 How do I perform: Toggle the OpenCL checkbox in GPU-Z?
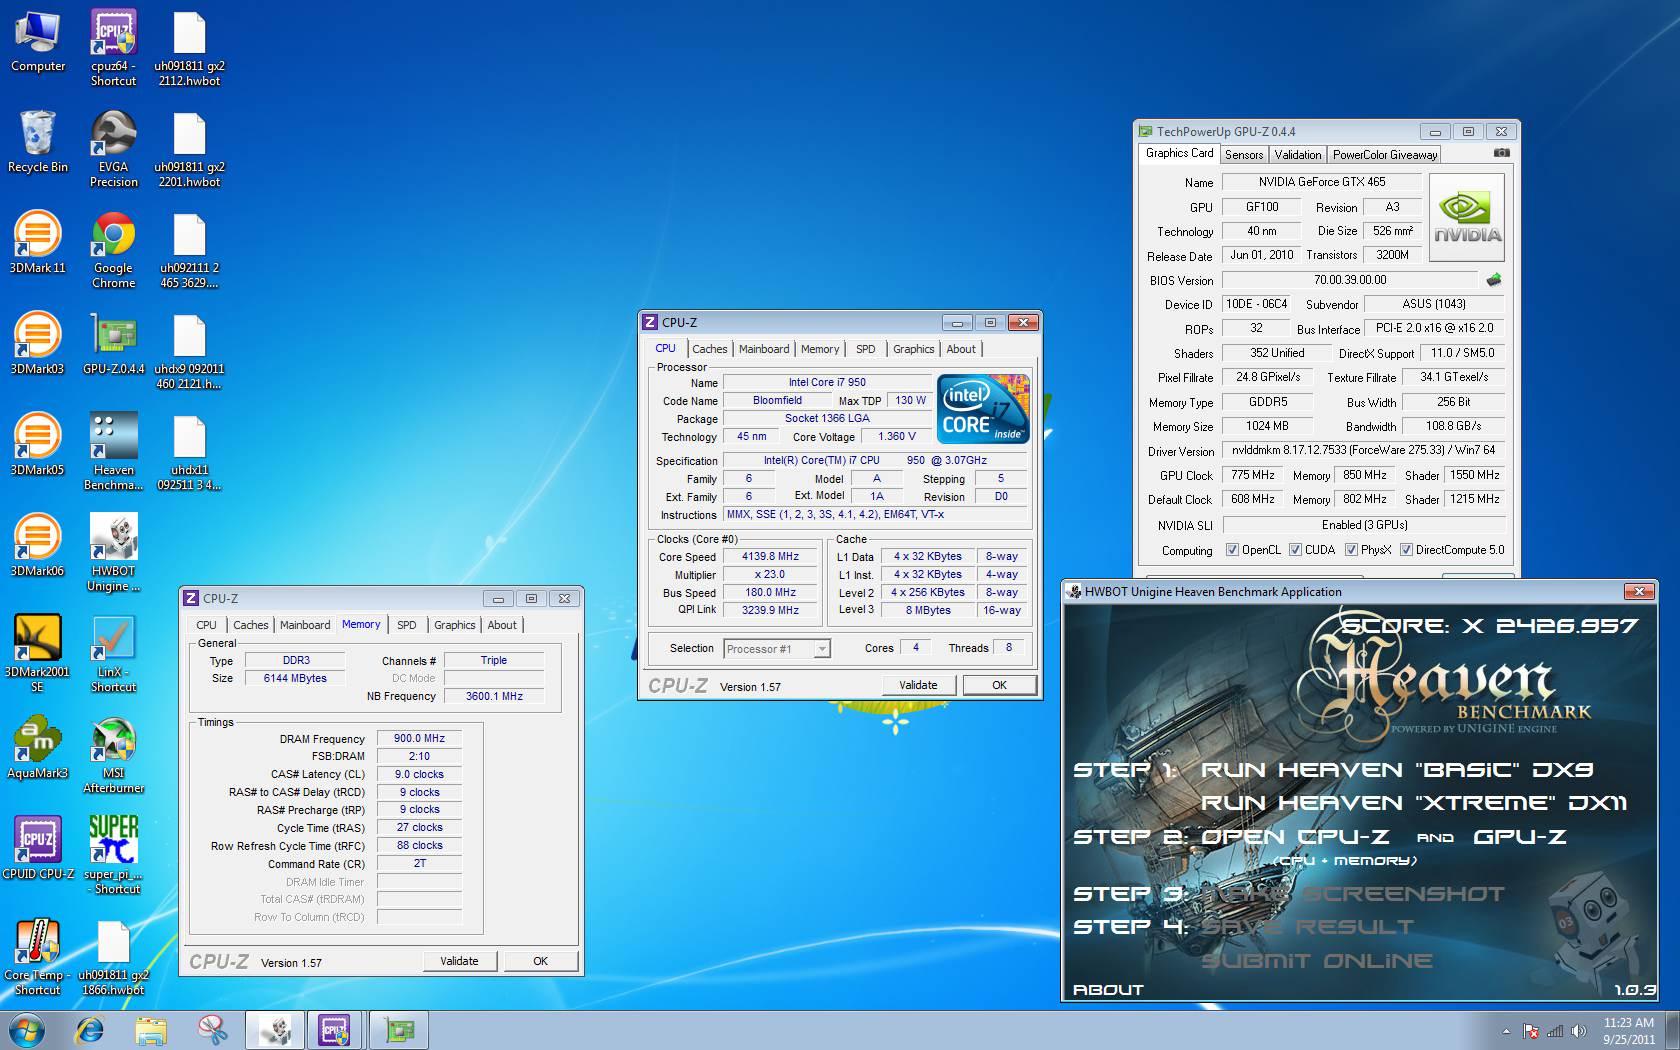click(x=1232, y=550)
